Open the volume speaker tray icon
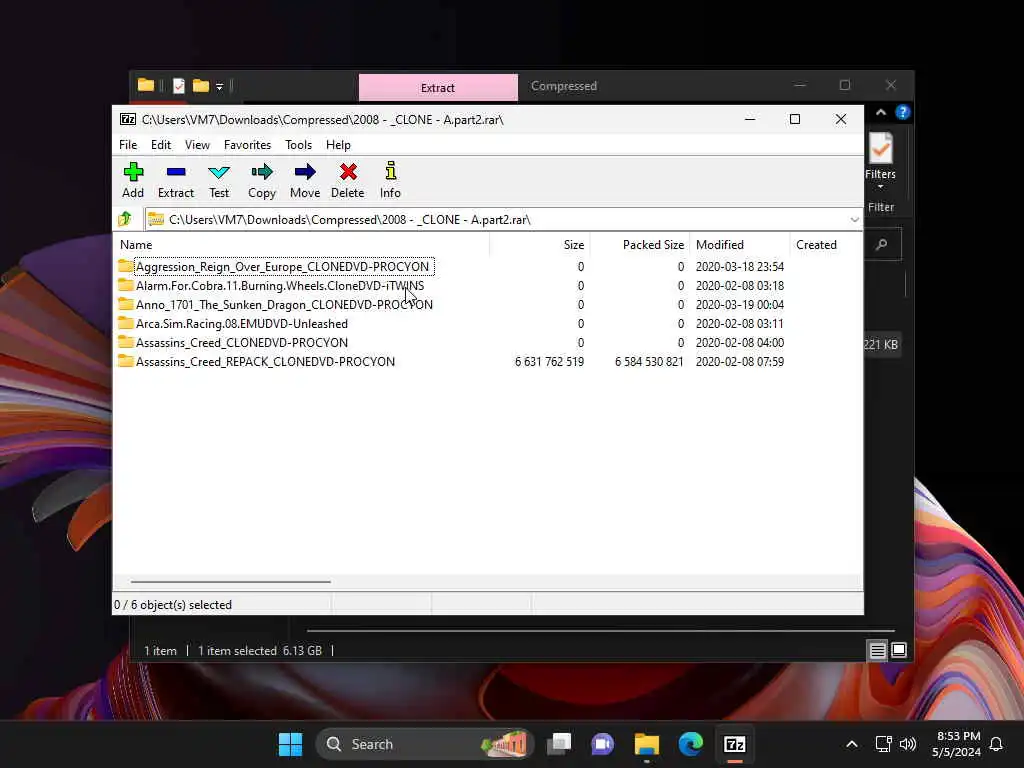The width and height of the screenshot is (1024, 768). (907, 744)
